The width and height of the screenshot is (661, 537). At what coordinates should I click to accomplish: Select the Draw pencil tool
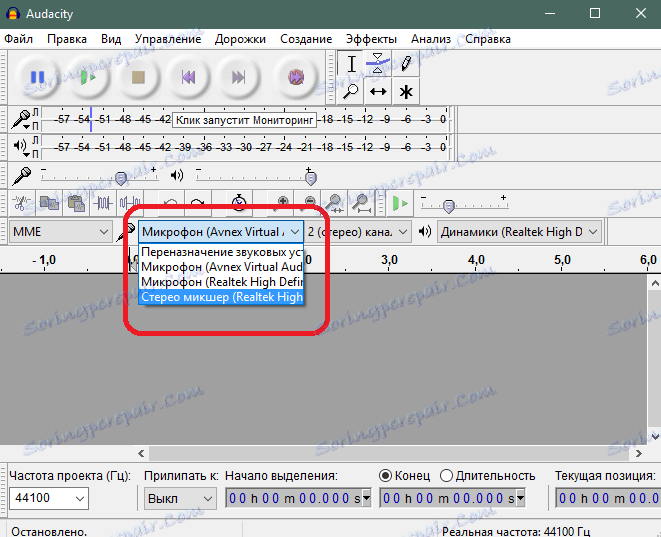406,64
